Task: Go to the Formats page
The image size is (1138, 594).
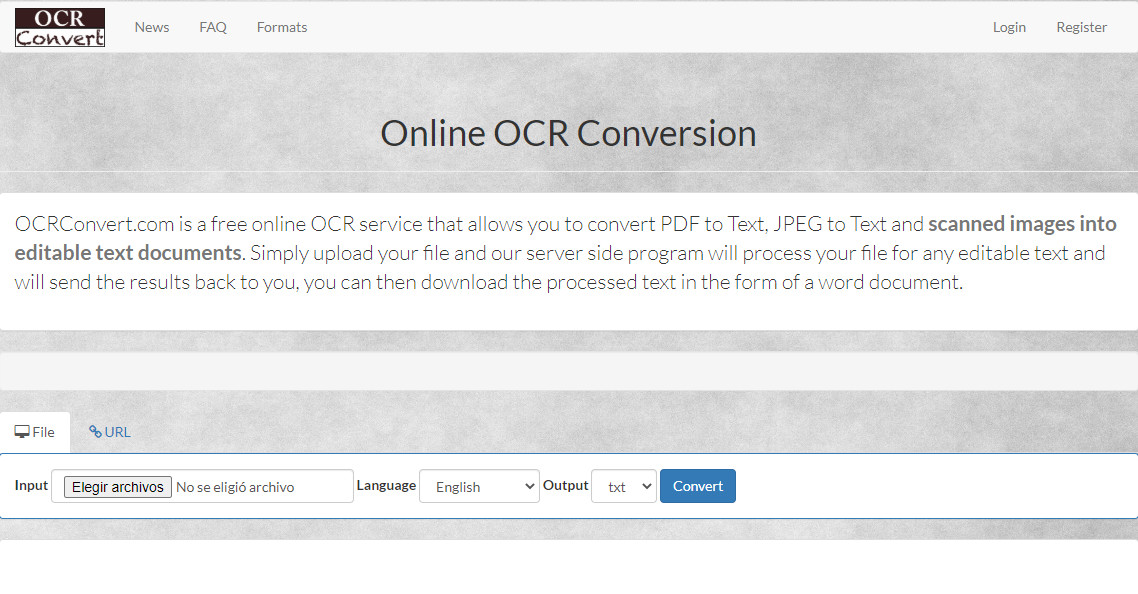Action: click(x=282, y=28)
